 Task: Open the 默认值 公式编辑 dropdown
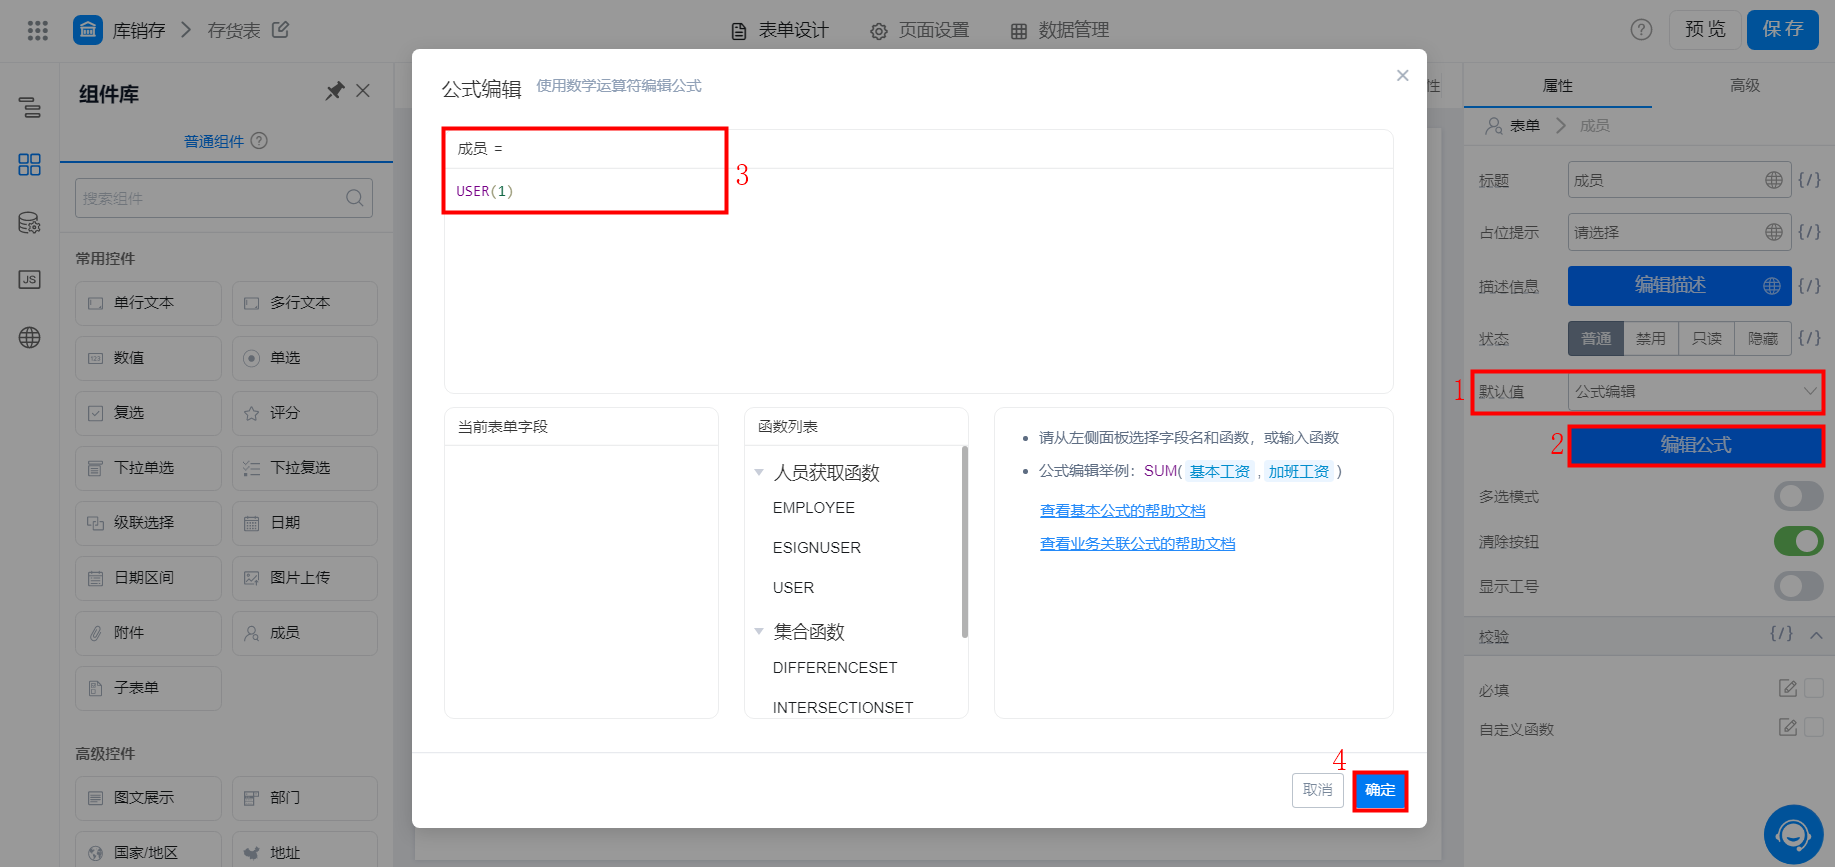tap(1696, 392)
